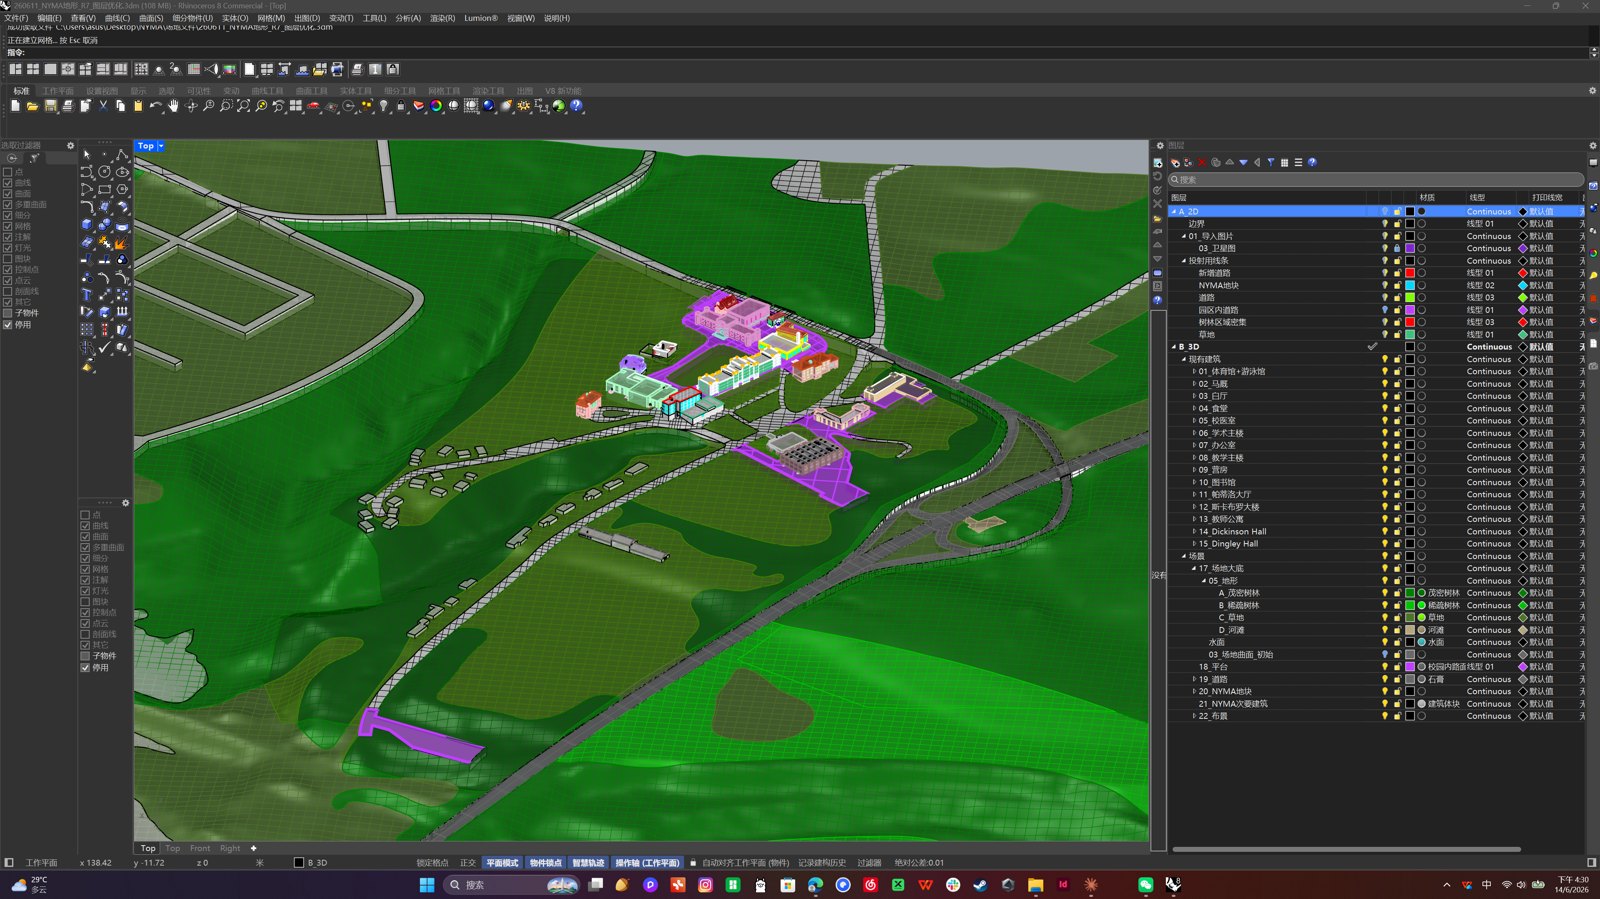Image resolution: width=1600 pixels, height=899 pixels.
Task: Click the padlock Lock objects toolbar icon
Action: pyautogui.click(x=401, y=106)
